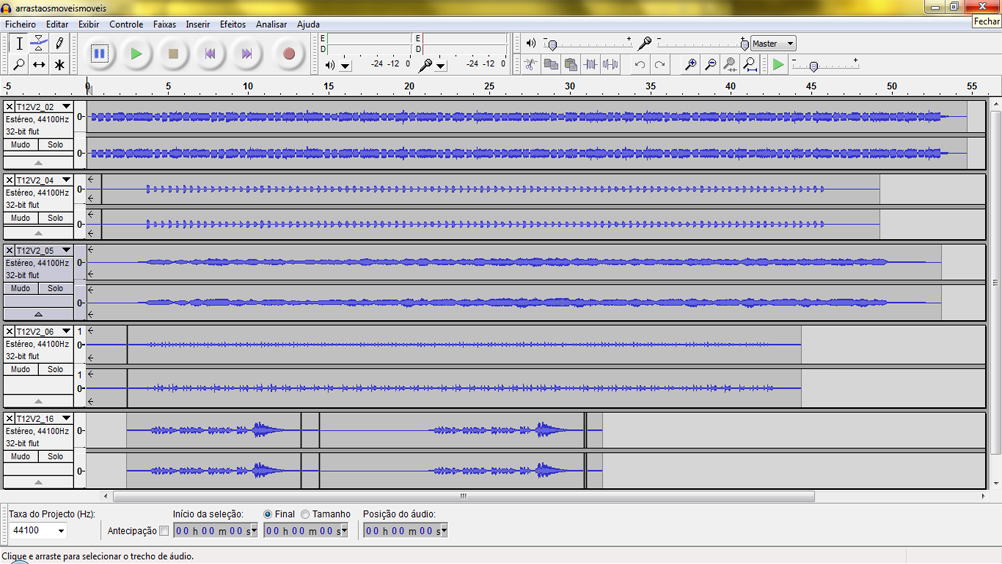
Task: Skip to start of project
Action: (210, 54)
